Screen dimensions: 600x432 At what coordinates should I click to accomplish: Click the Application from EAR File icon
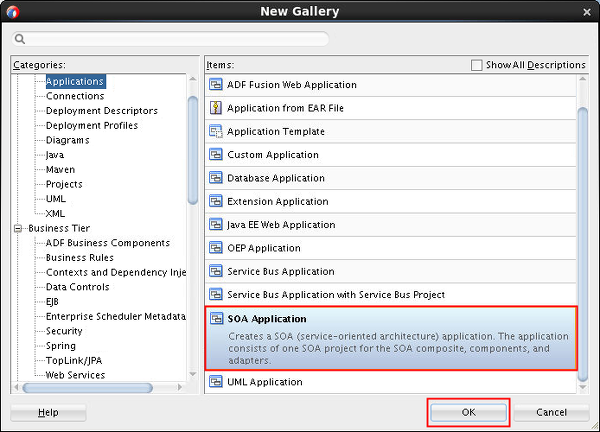215,108
